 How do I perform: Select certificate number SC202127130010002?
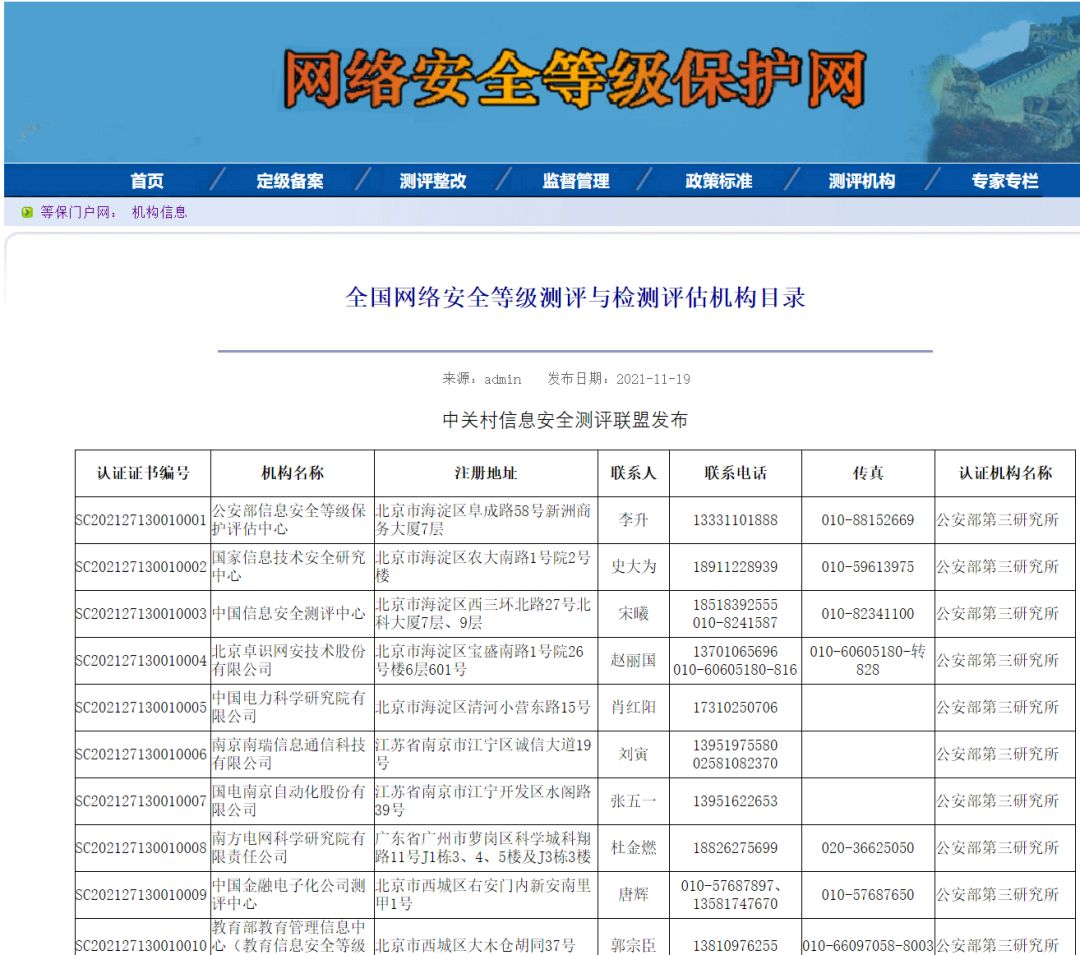pyautogui.click(x=141, y=567)
